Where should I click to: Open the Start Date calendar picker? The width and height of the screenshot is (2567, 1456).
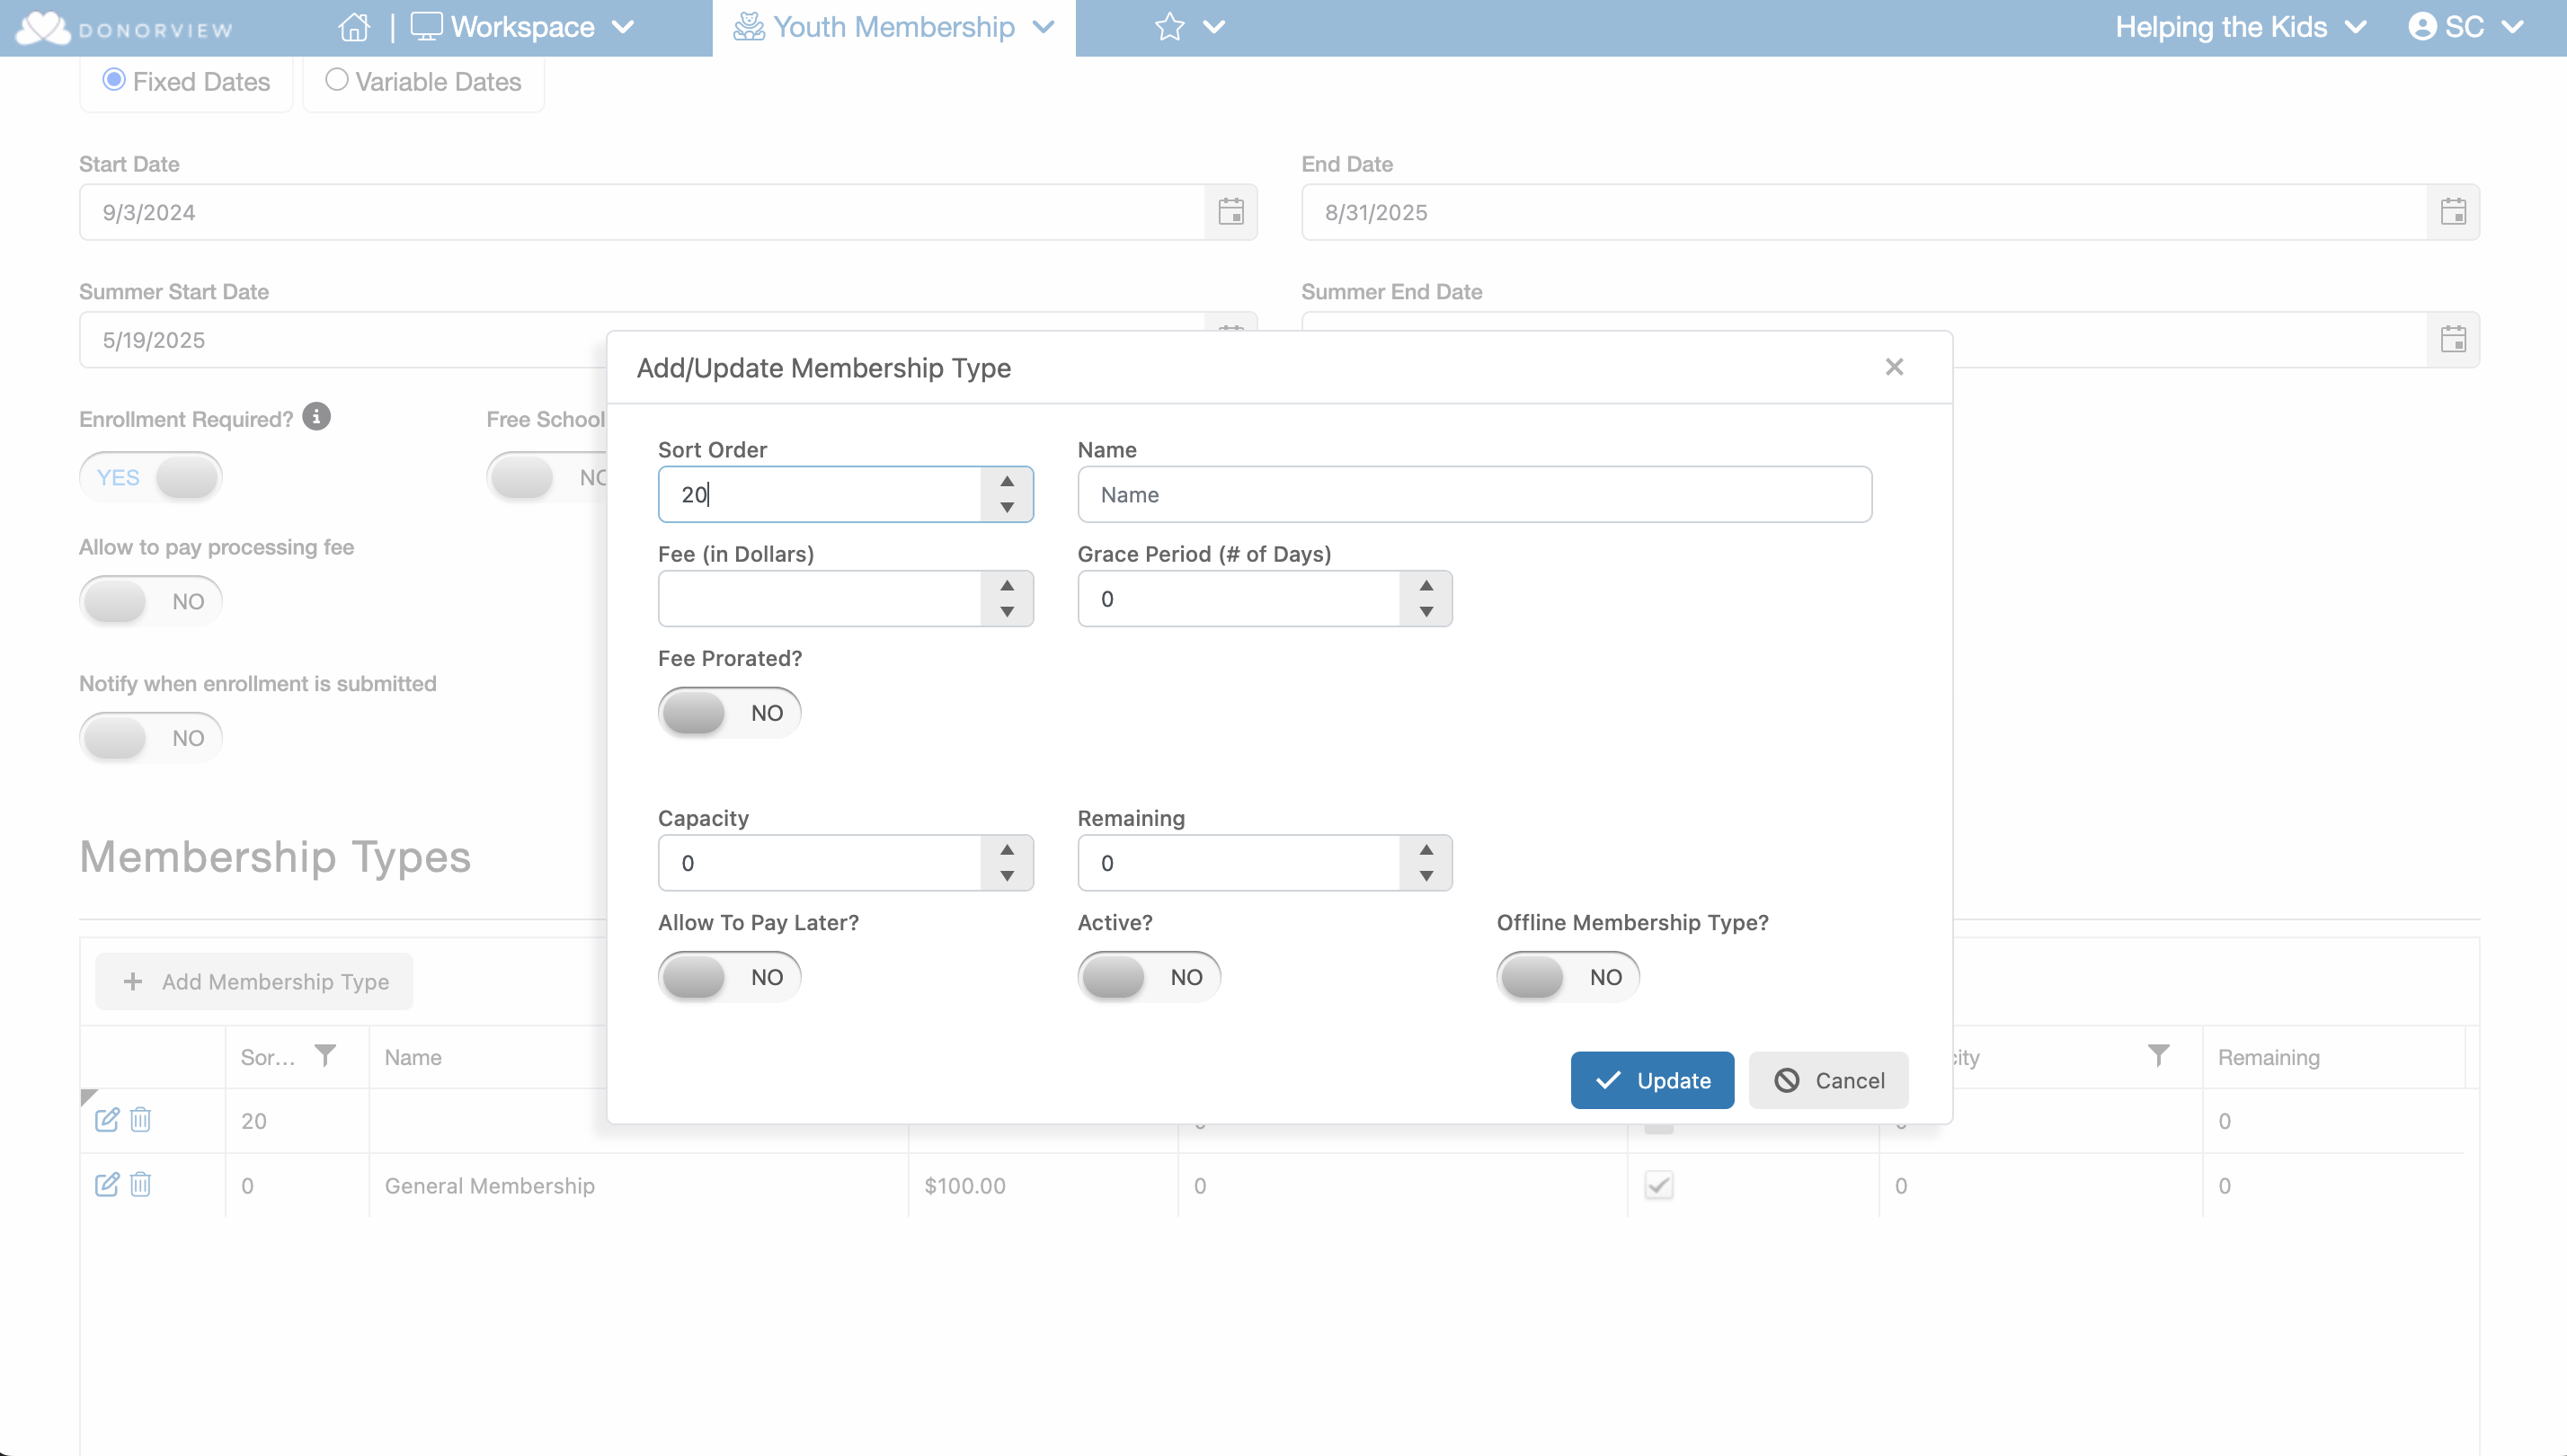coord(1231,212)
